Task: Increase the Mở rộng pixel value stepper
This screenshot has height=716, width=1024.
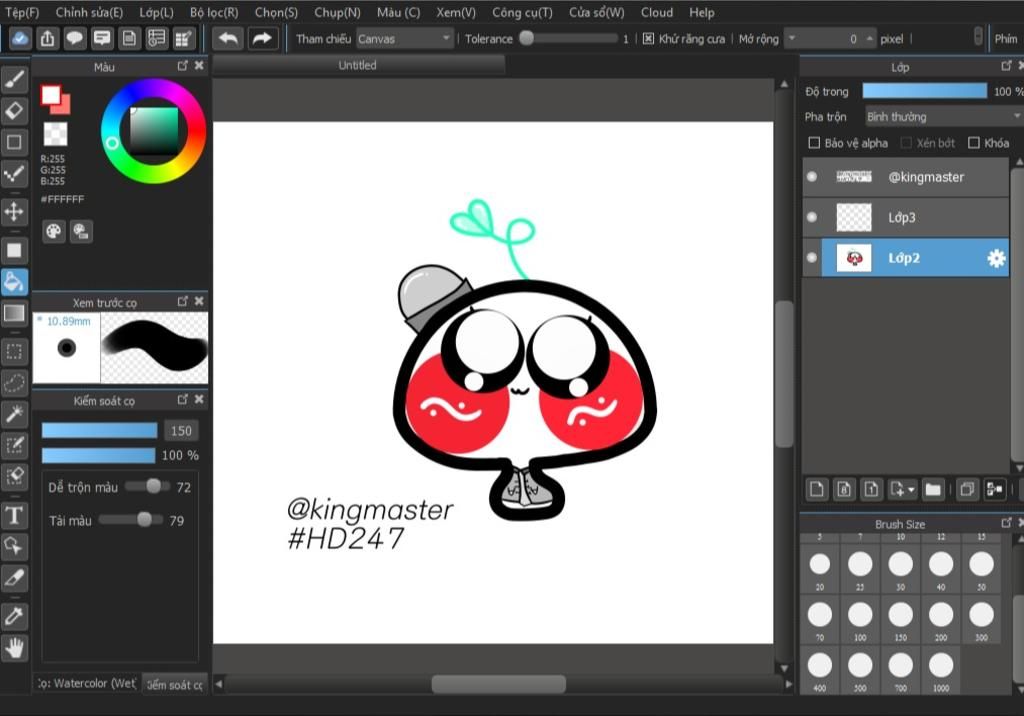Action: (x=869, y=37)
